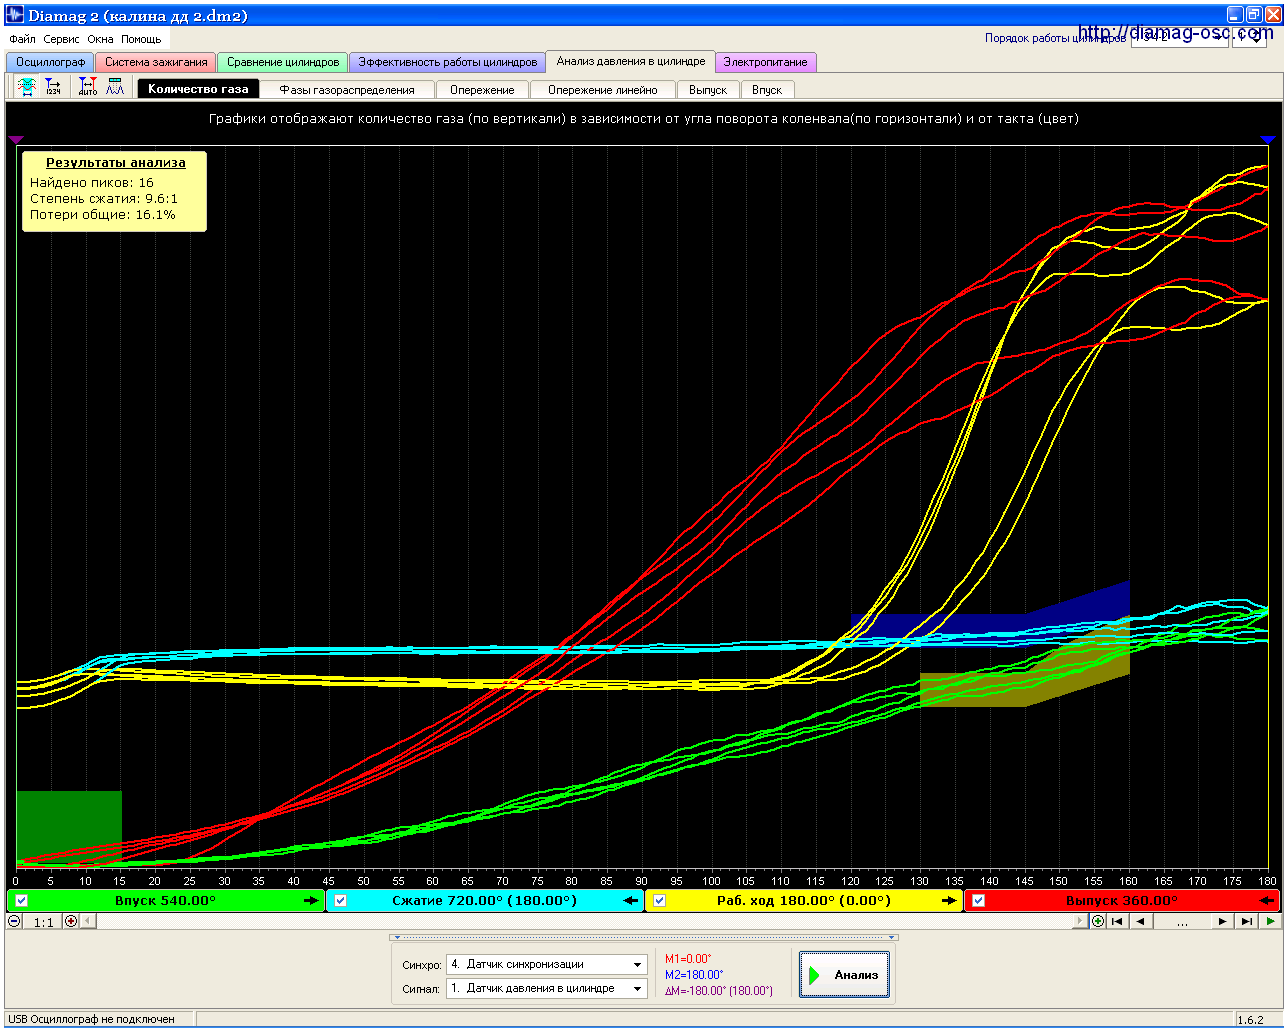Click the zoom out minus icon
Screen dimensions: 1288x1032
pyautogui.click(x=14, y=921)
